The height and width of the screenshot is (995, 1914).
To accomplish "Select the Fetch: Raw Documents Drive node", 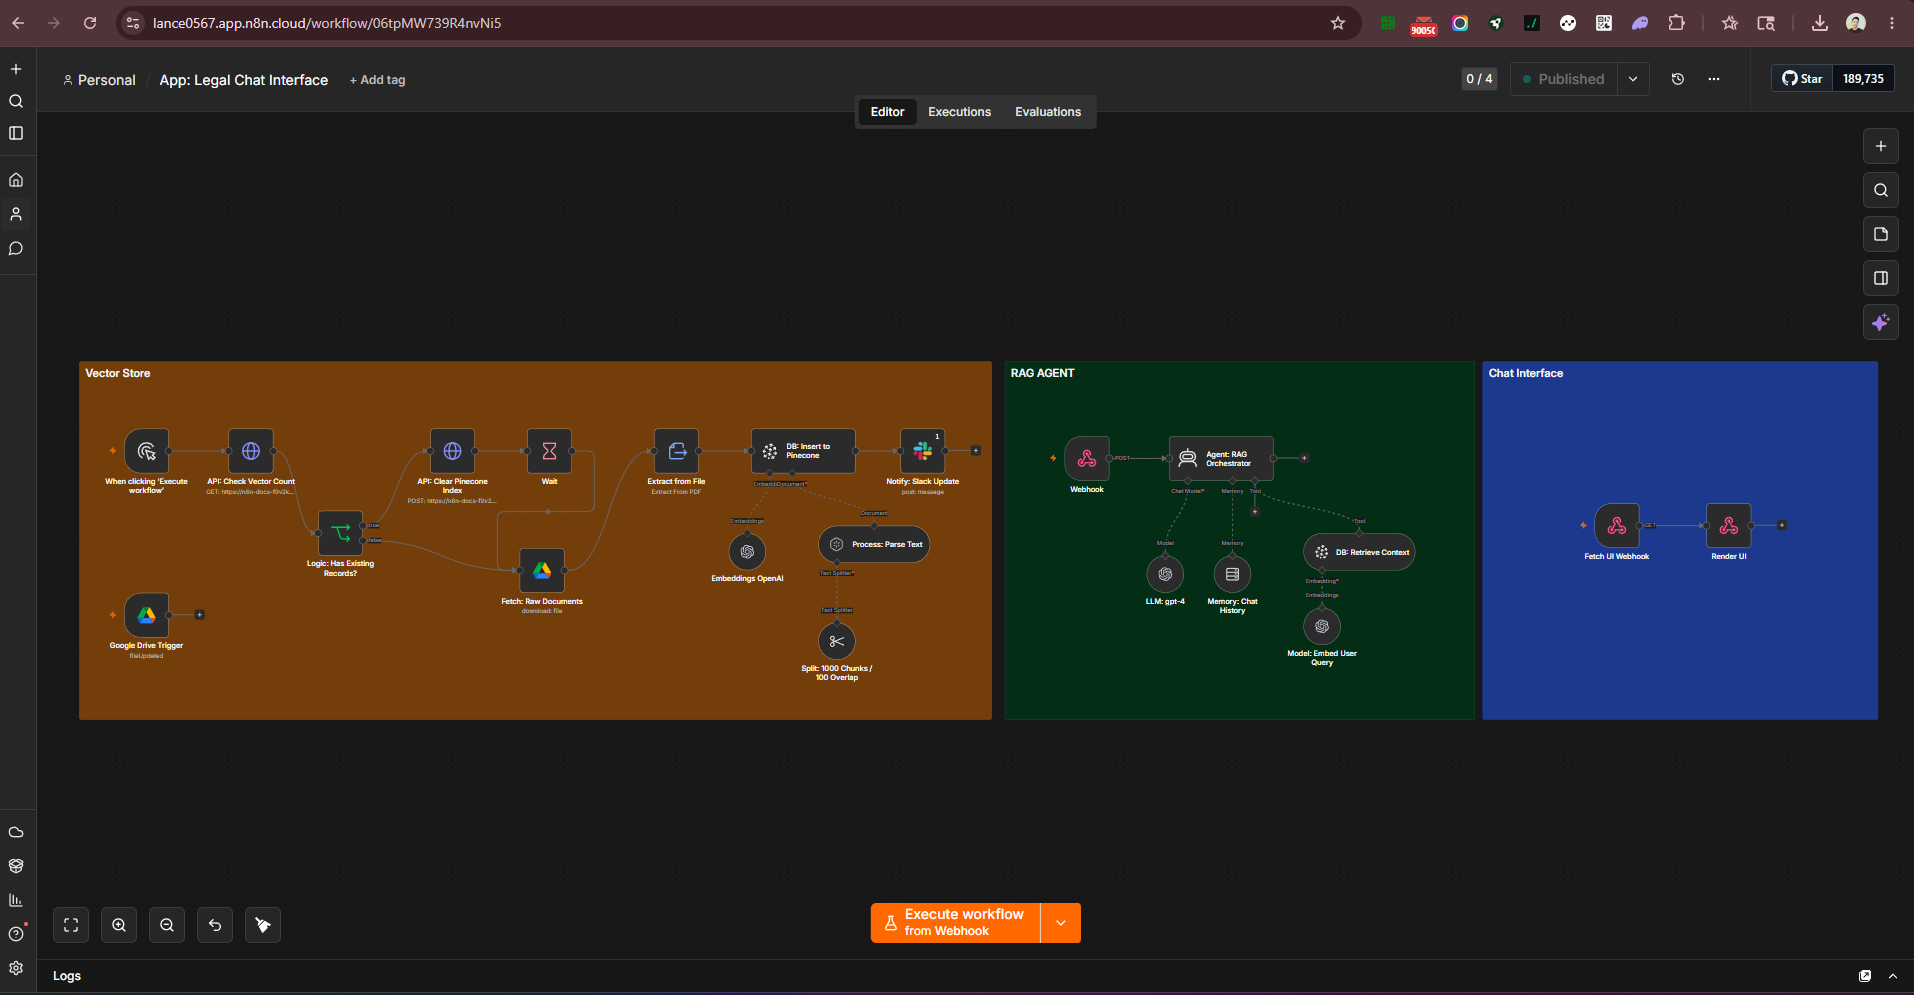I will pyautogui.click(x=542, y=571).
